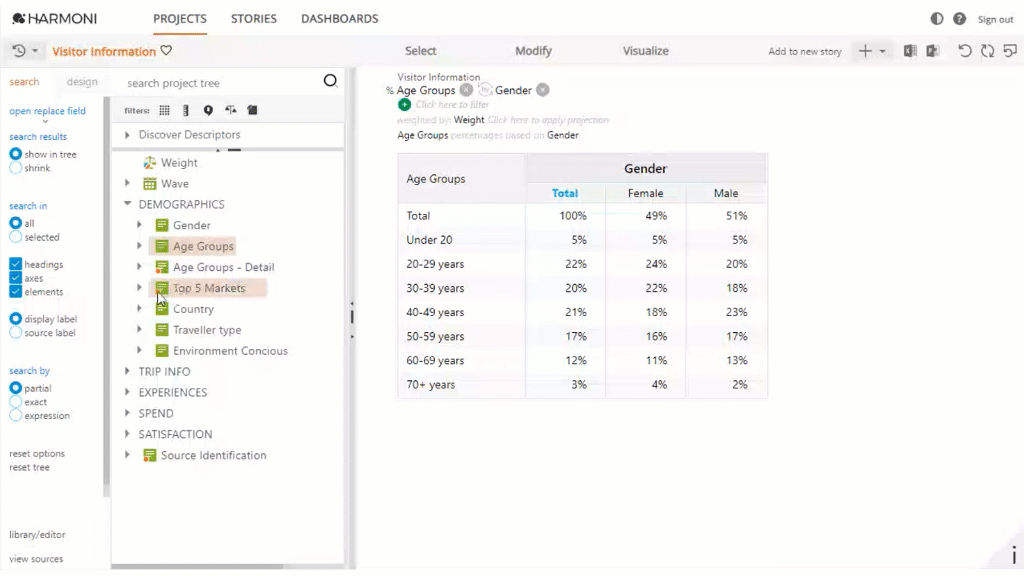Select search by 'expression' radio
The image size is (1024, 576).
pyautogui.click(x=16, y=415)
